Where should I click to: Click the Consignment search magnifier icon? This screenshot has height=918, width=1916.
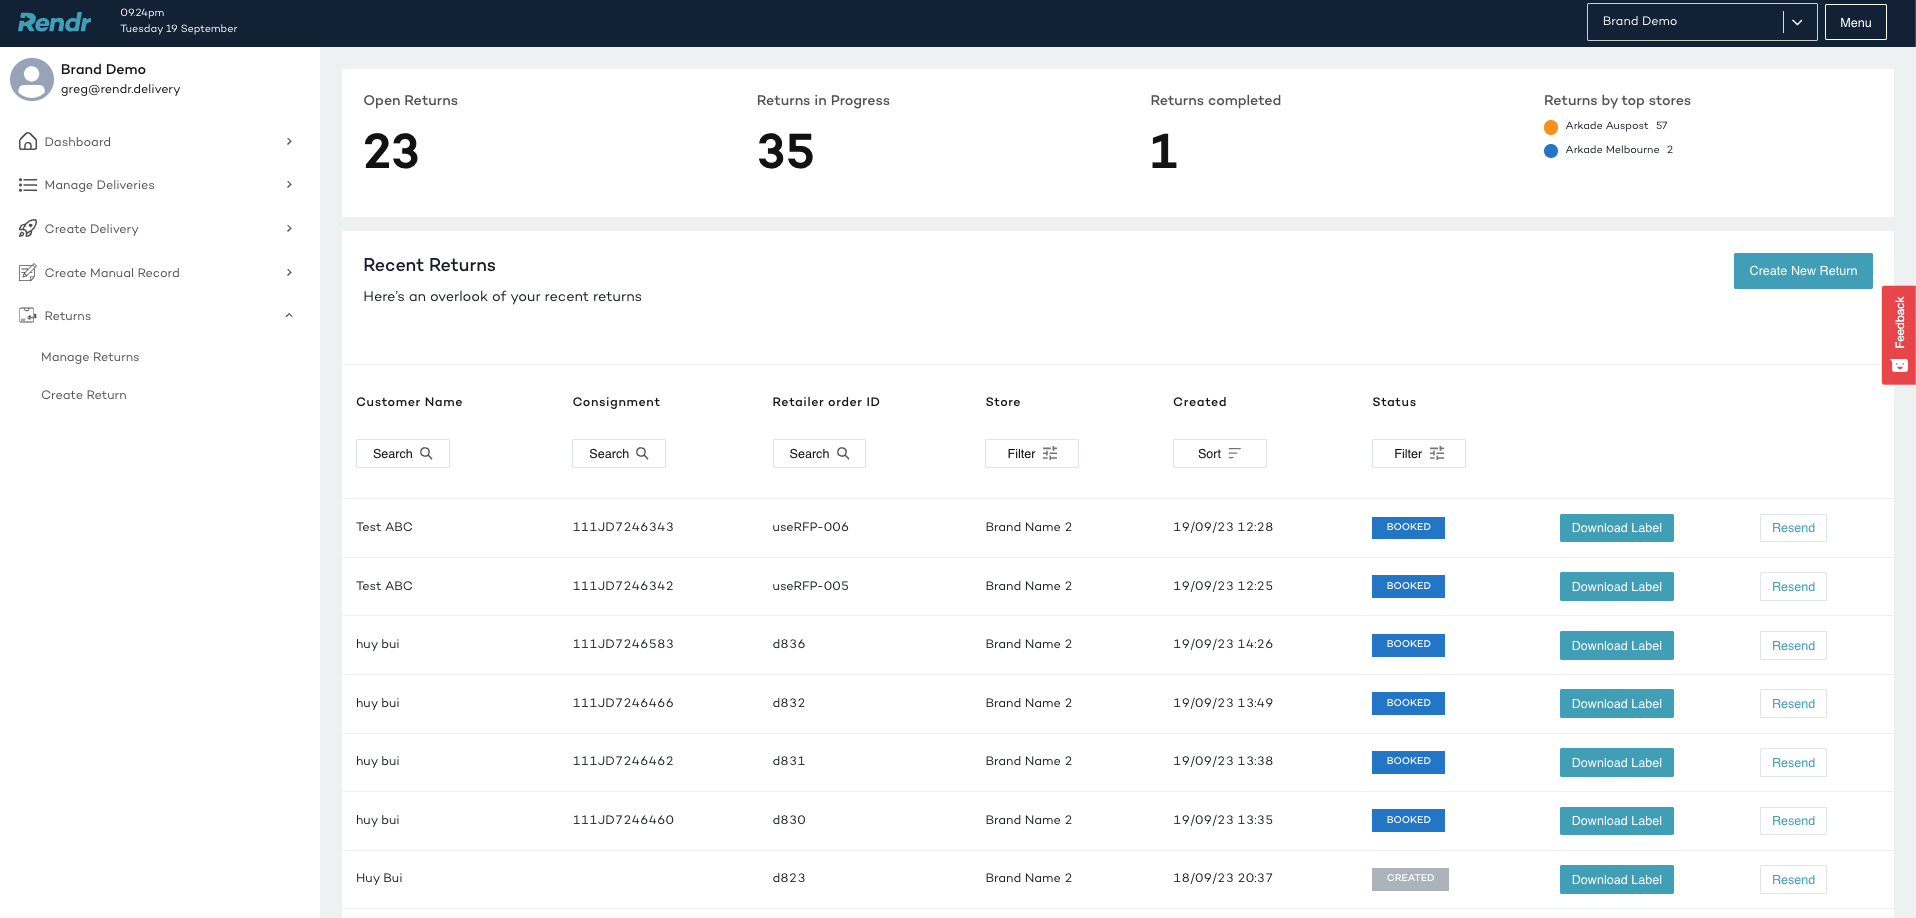tap(642, 453)
